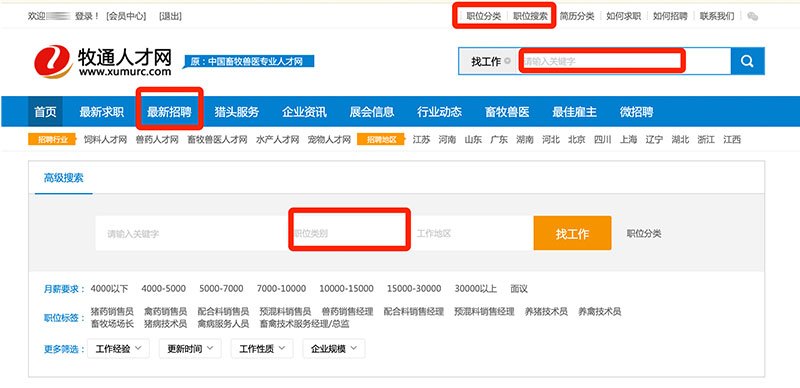Select the 5000-7000 salary filter
This screenshot has width=800, height=388.
click(x=221, y=289)
